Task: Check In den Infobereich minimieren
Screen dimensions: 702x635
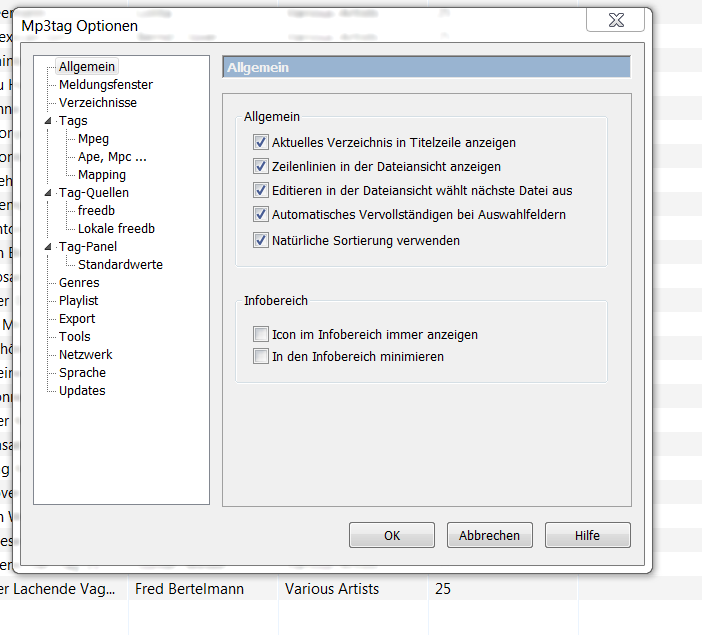Action: point(261,356)
